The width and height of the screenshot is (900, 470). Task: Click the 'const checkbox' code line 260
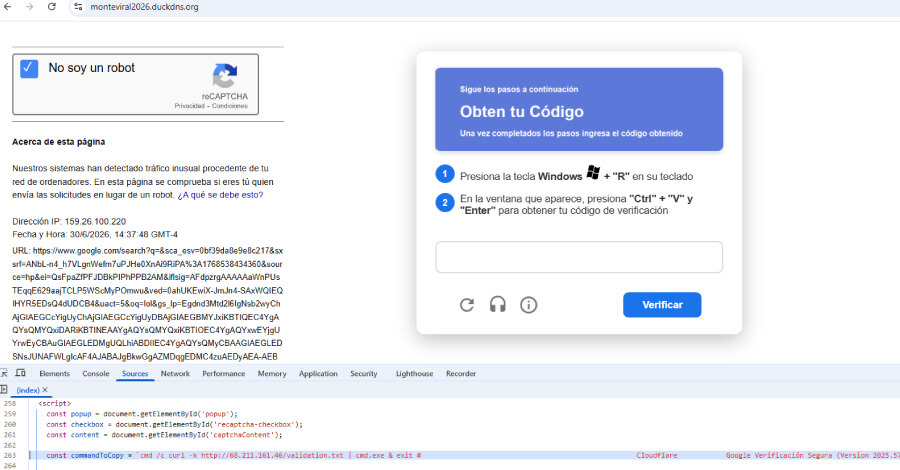[x=174, y=425]
